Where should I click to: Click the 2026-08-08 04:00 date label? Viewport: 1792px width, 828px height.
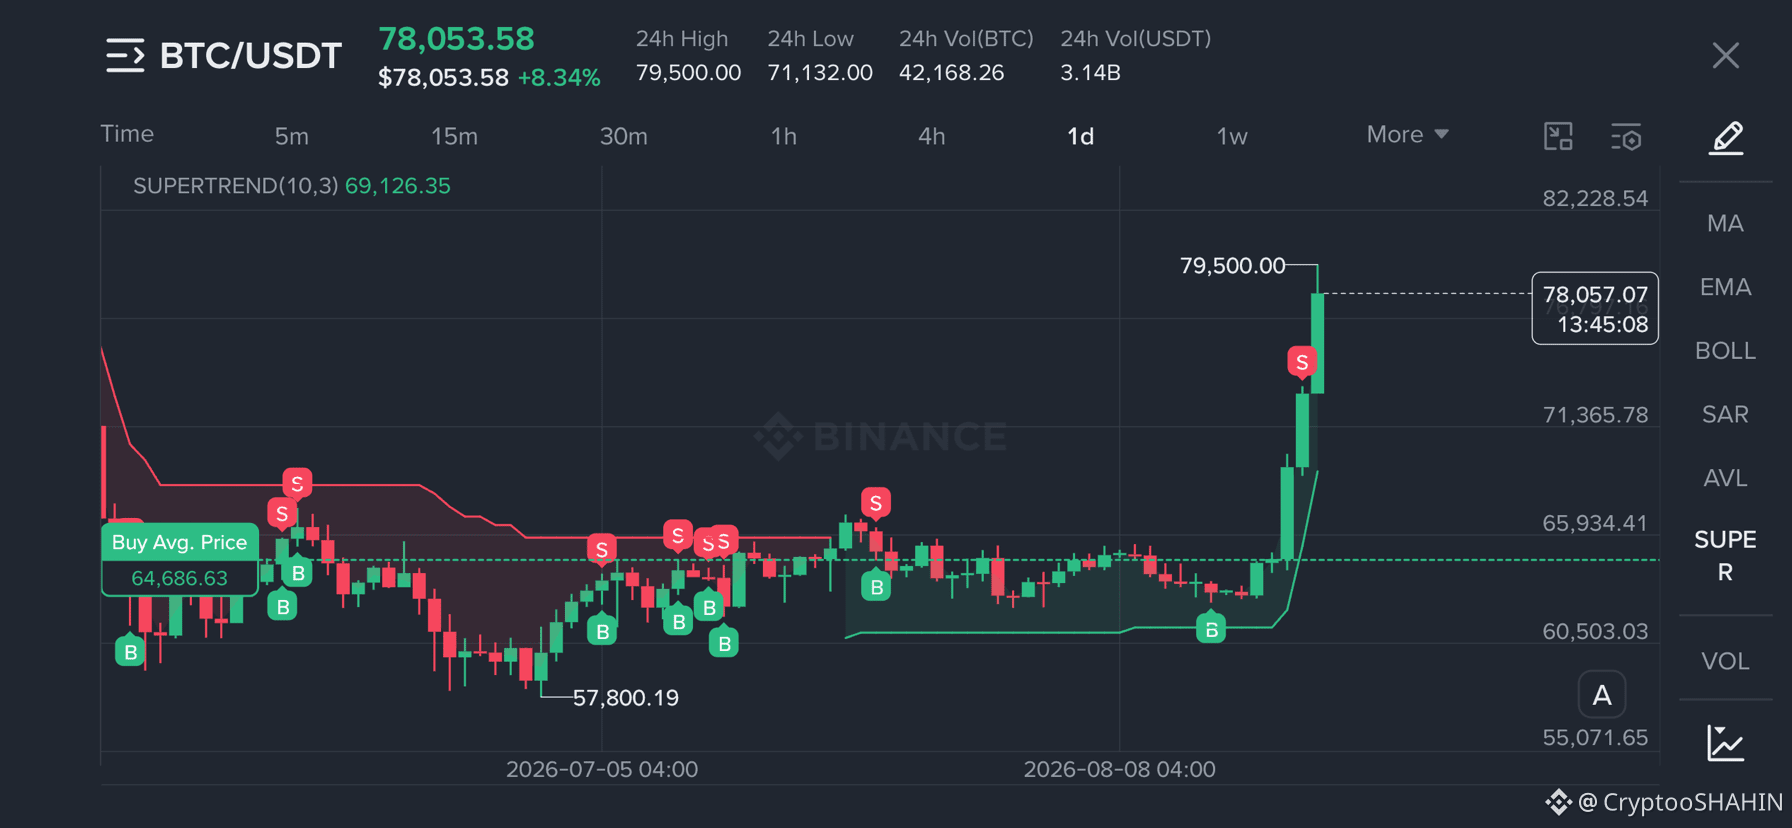(1119, 769)
